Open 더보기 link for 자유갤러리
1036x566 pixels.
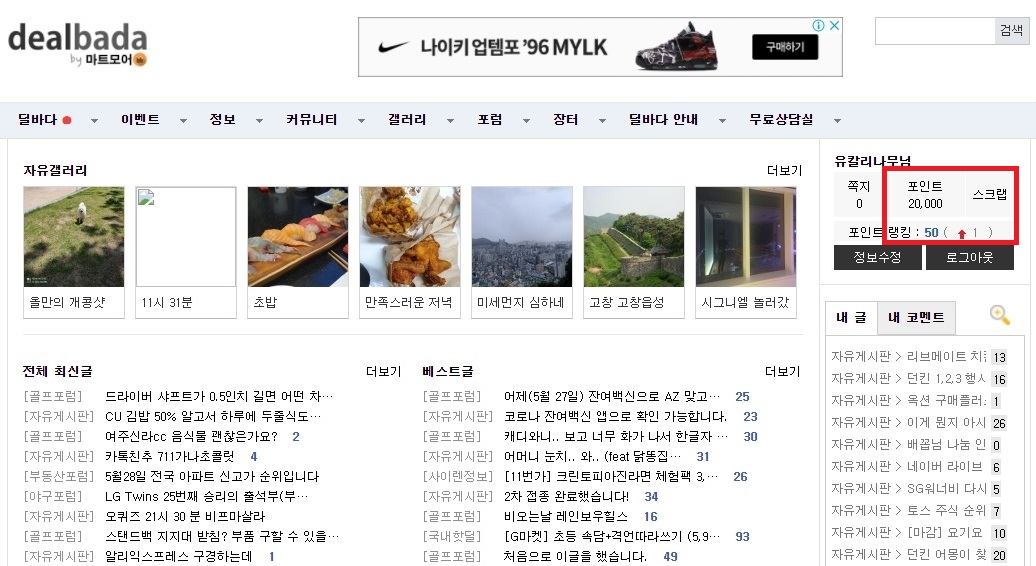click(783, 171)
